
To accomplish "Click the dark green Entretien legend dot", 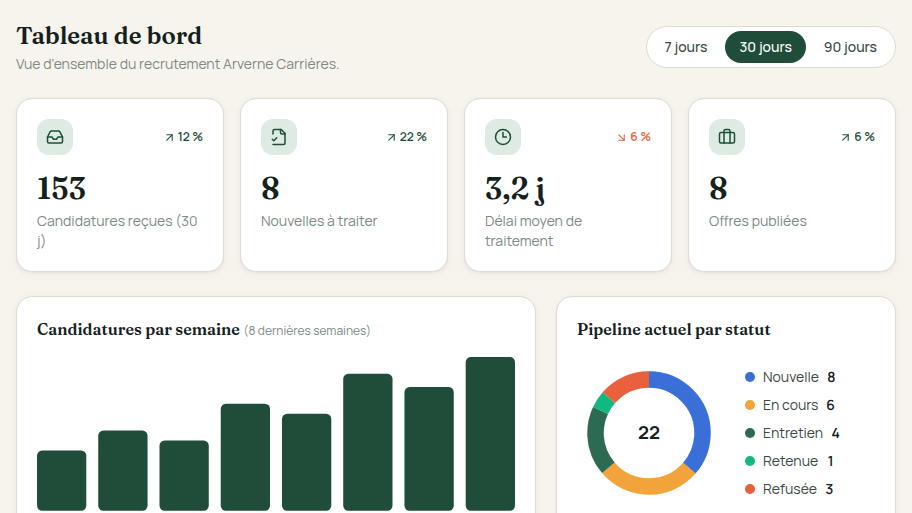I will pos(750,433).
